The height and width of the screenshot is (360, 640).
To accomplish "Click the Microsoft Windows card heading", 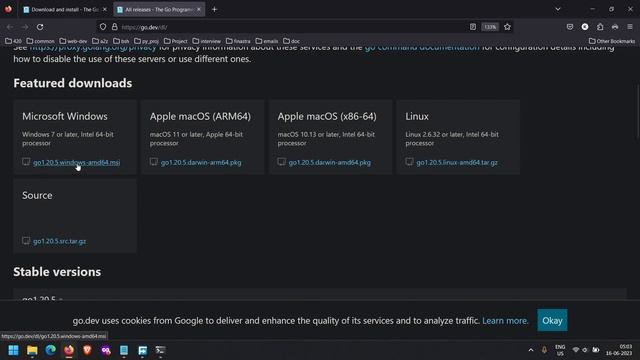I will [x=65, y=116].
